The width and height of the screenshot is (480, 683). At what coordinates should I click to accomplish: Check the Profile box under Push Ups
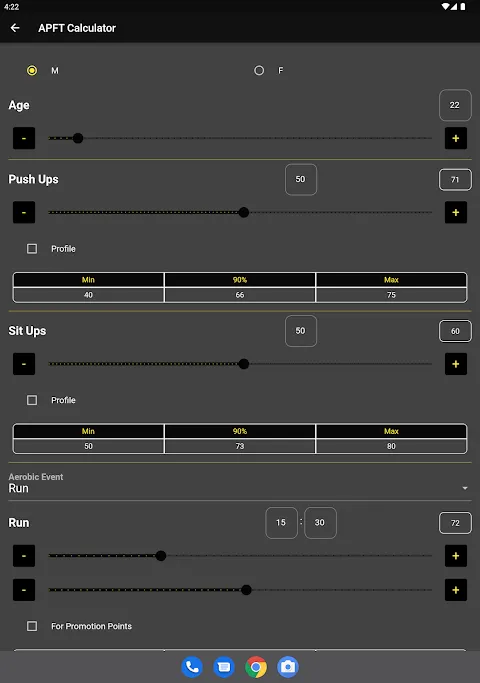point(32,249)
